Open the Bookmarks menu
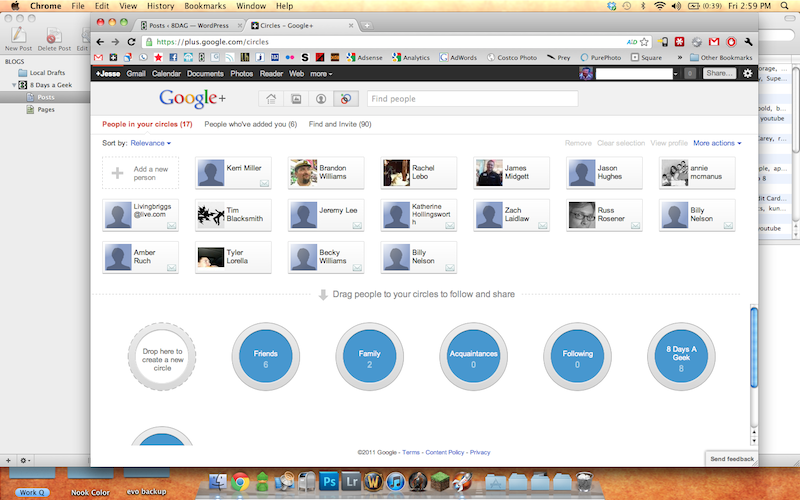800x500 pixels. tap(205, 6)
